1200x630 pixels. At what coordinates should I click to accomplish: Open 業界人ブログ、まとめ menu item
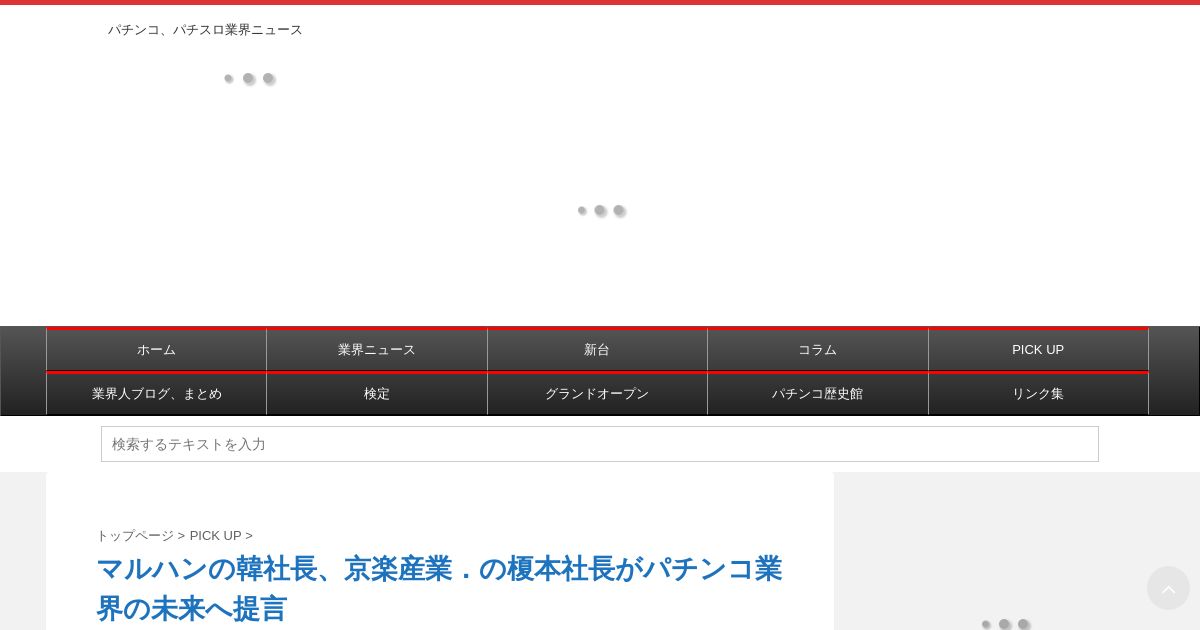[x=156, y=394]
